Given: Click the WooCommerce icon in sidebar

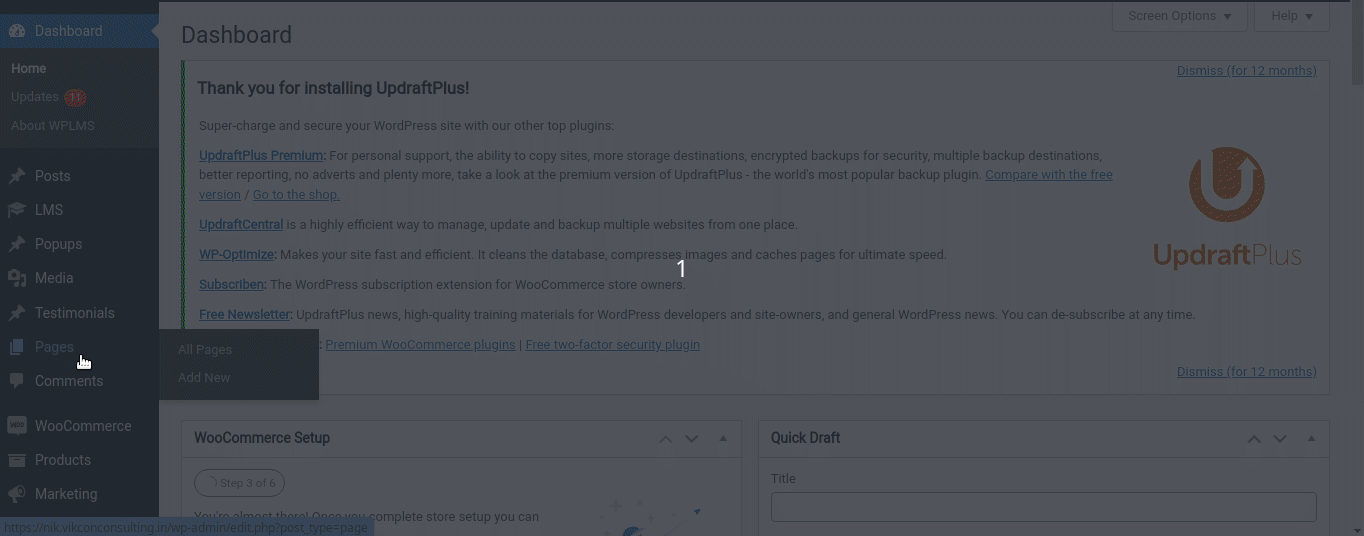Looking at the screenshot, I should pyautogui.click(x=17, y=426).
